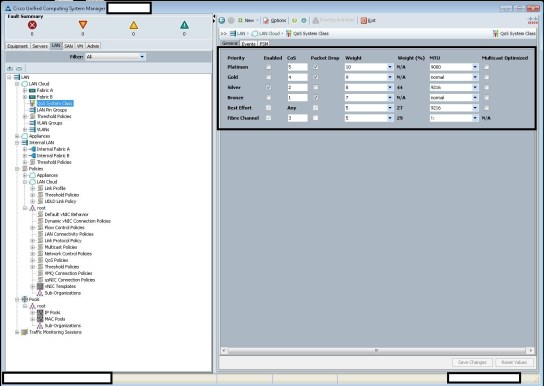Viewport: 544px width, 386px height.
Task: Click the grey Forward navigation circle
Action: (x=231, y=20)
